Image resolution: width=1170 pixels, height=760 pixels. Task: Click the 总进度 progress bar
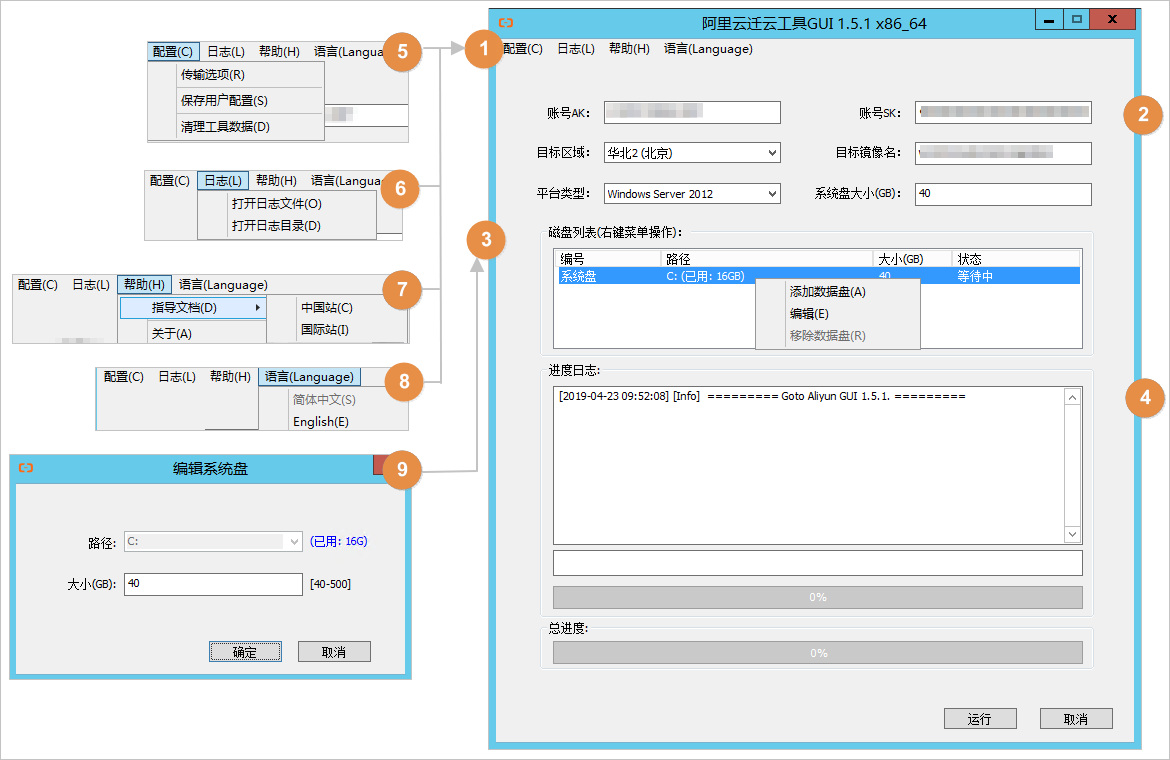point(818,653)
